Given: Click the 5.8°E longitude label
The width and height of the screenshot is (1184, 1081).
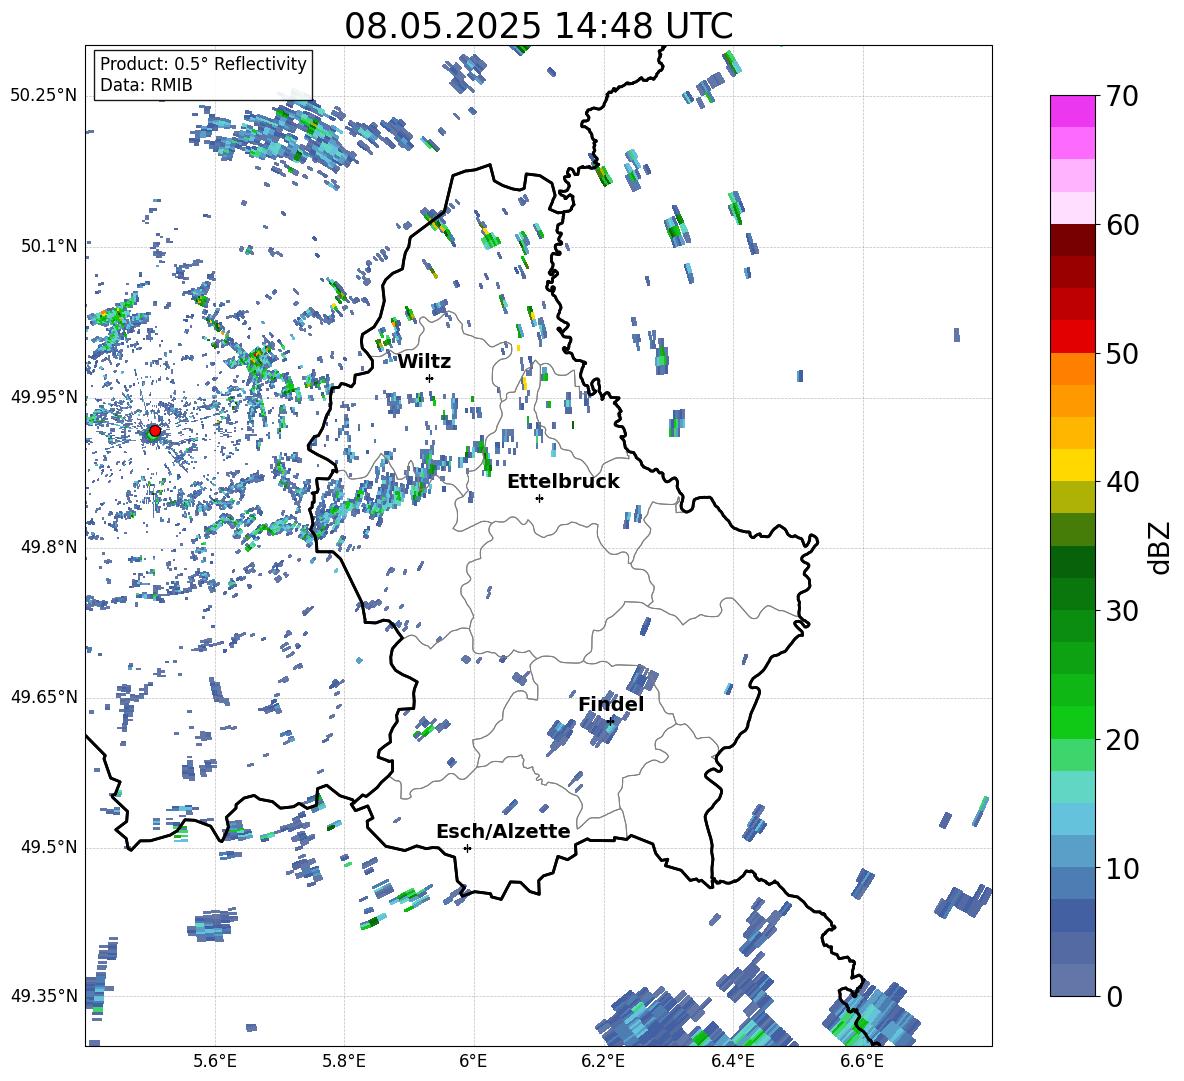Looking at the screenshot, I should (x=344, y=1061).
